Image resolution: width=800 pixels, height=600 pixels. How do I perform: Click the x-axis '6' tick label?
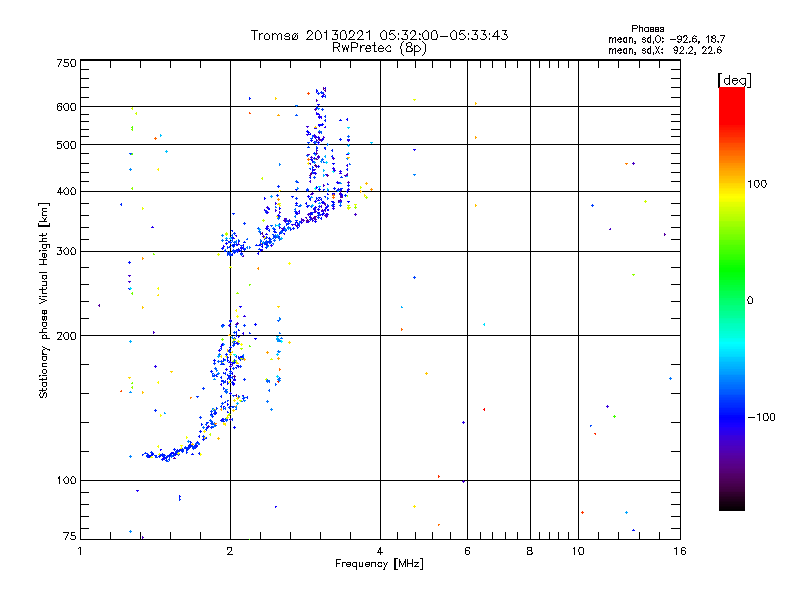click(x=467, y=552)
